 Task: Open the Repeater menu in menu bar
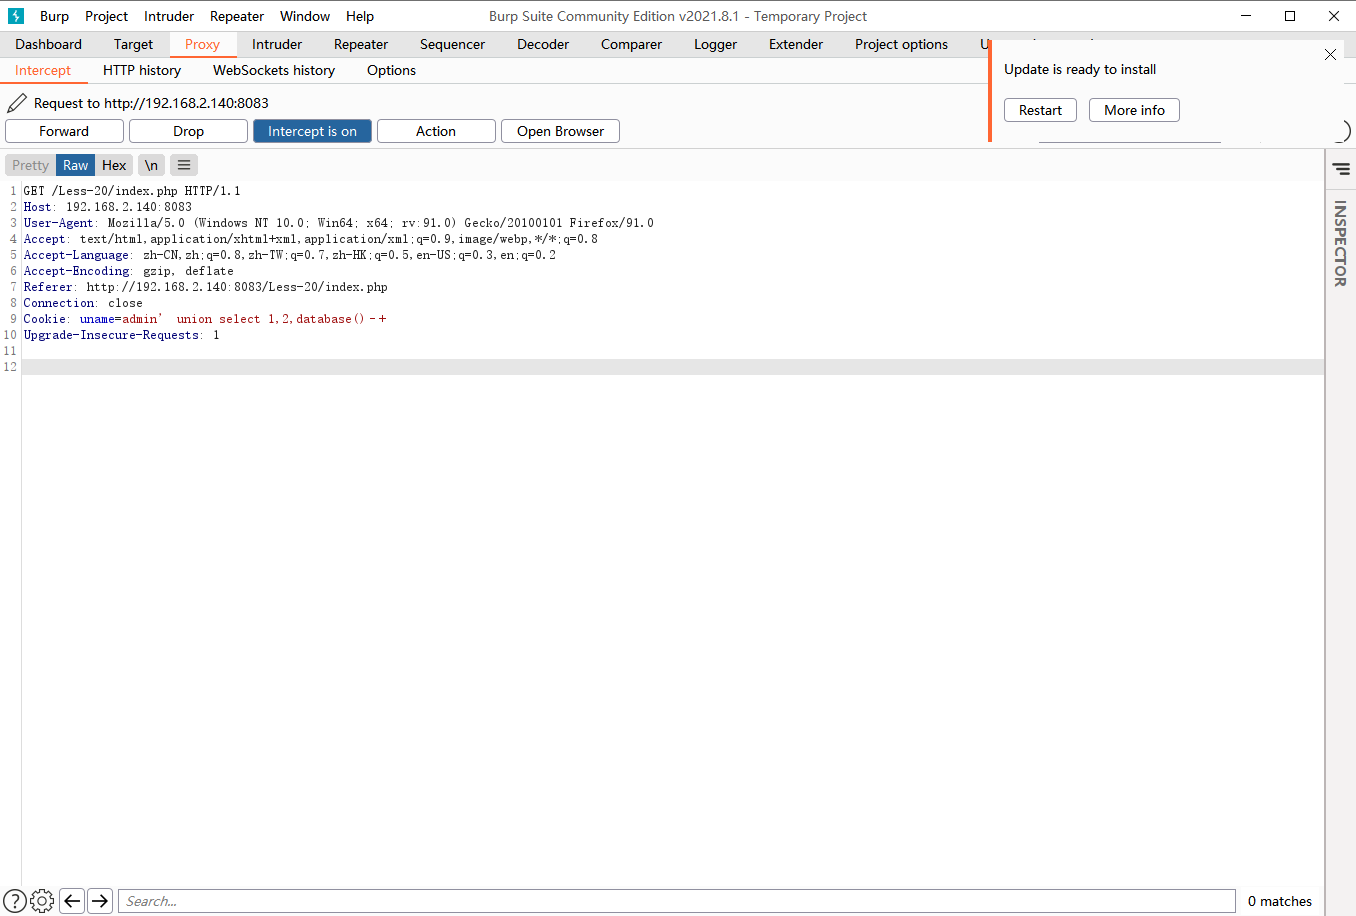pos(237,16)
